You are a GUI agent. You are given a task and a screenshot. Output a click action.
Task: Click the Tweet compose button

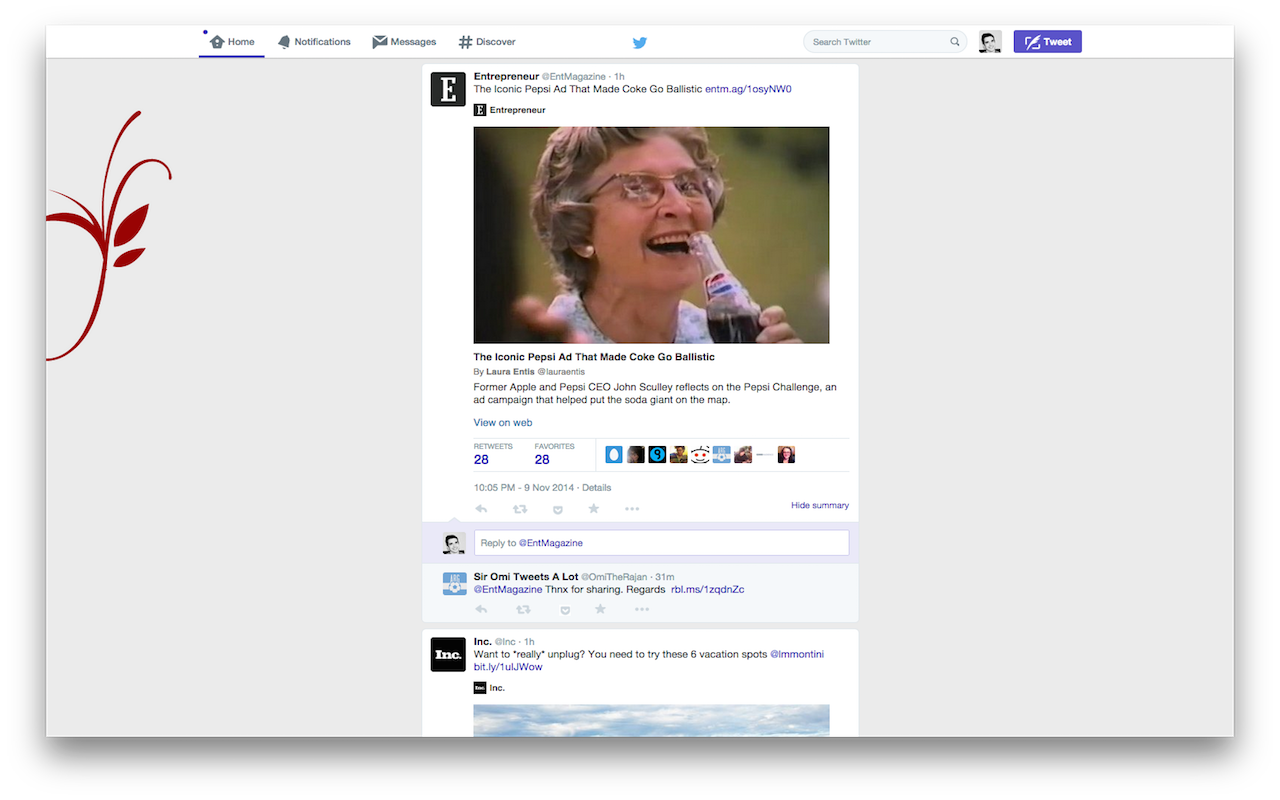pos(1047,42)
